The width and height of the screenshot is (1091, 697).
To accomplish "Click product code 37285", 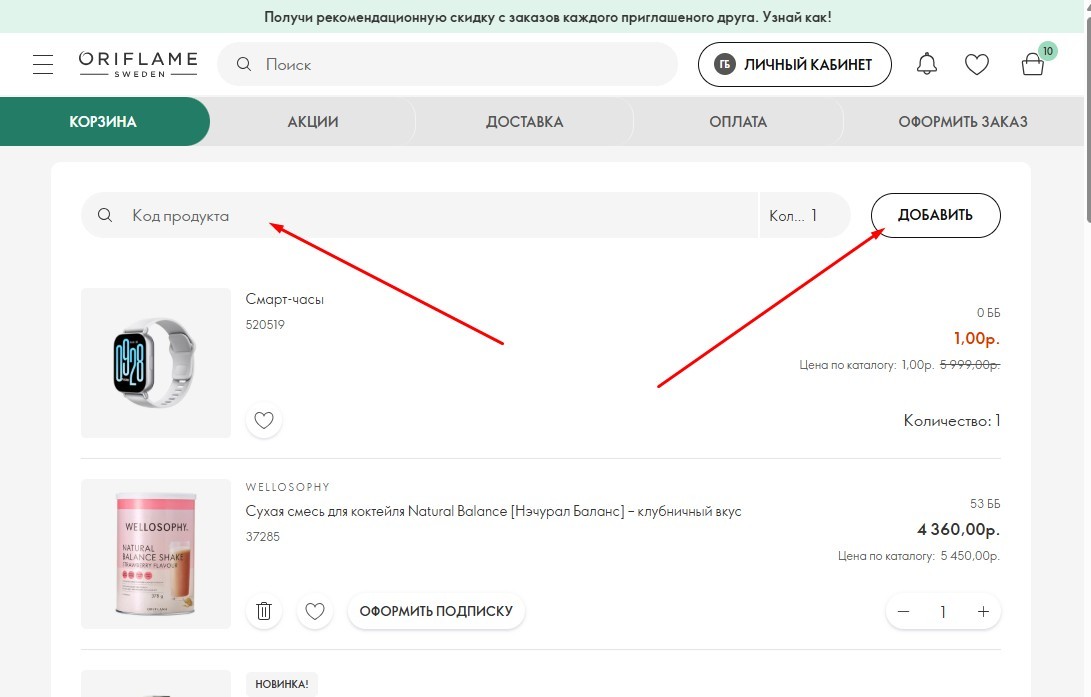I will (x=262, y=536).
